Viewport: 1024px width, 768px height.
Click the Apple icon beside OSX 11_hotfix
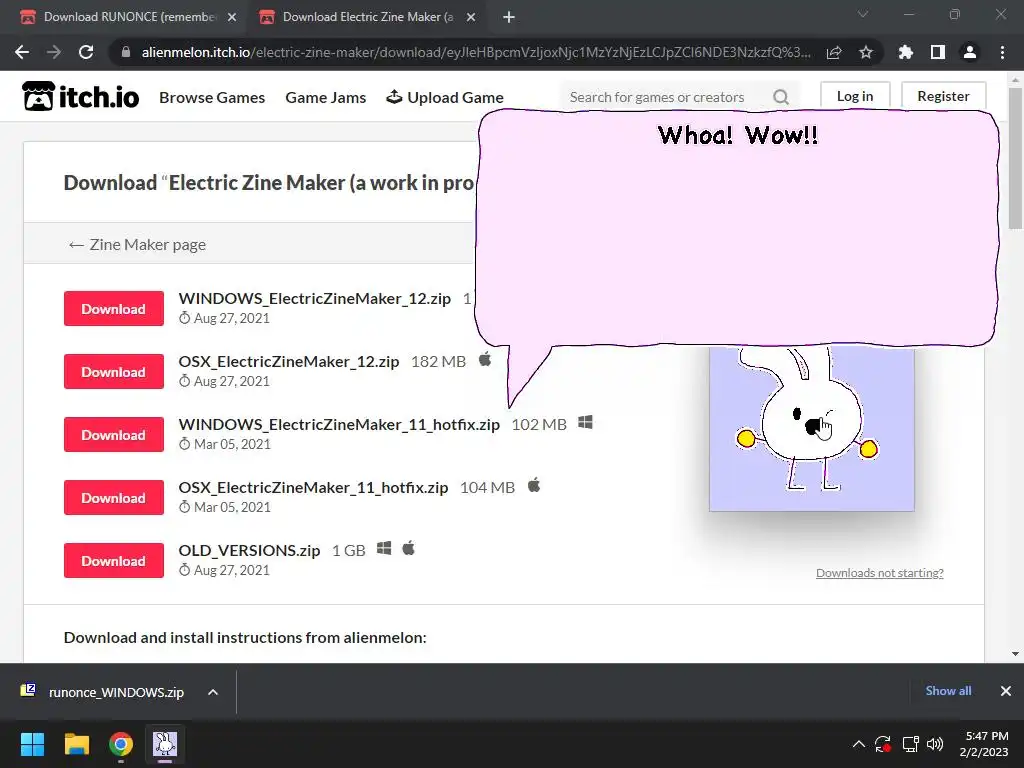(534, 485)
